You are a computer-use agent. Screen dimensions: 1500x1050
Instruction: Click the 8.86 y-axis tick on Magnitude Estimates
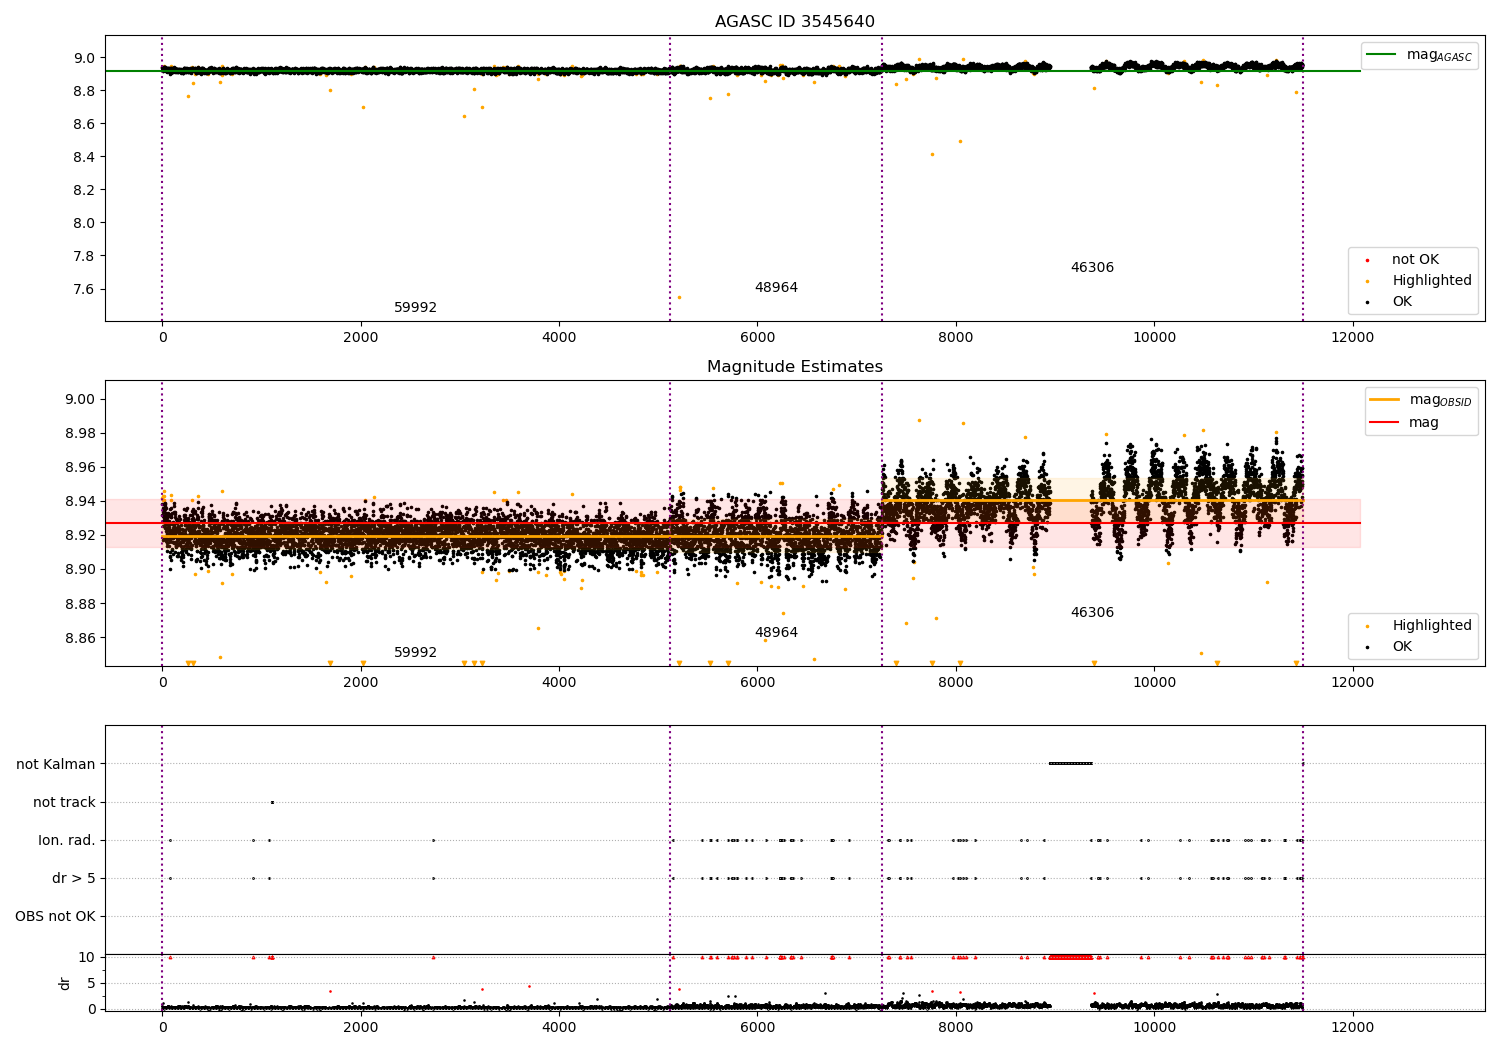point(80,639)
